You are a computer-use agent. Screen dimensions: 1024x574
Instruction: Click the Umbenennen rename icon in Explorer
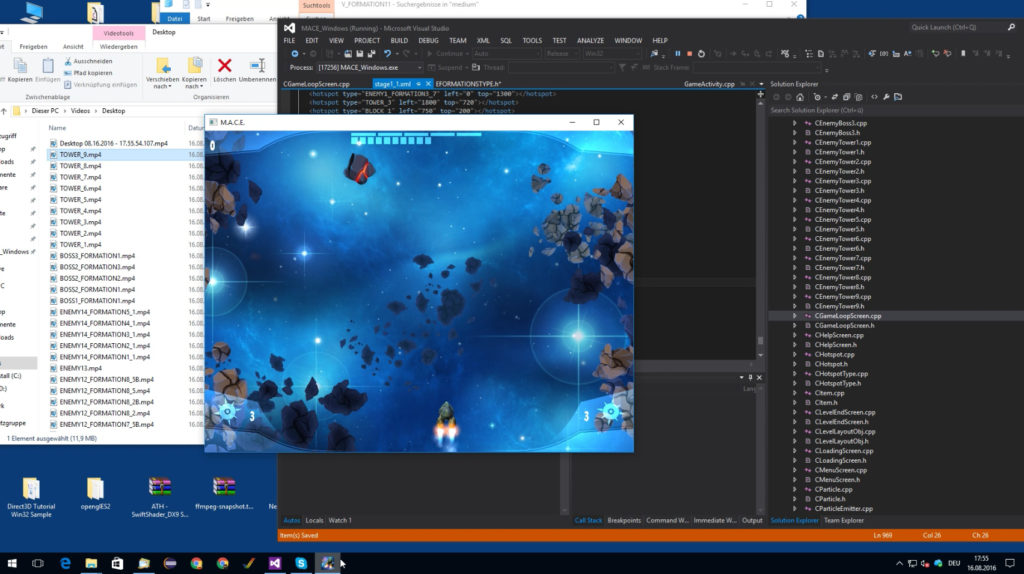pyautogui.click(x=257, y=65)
